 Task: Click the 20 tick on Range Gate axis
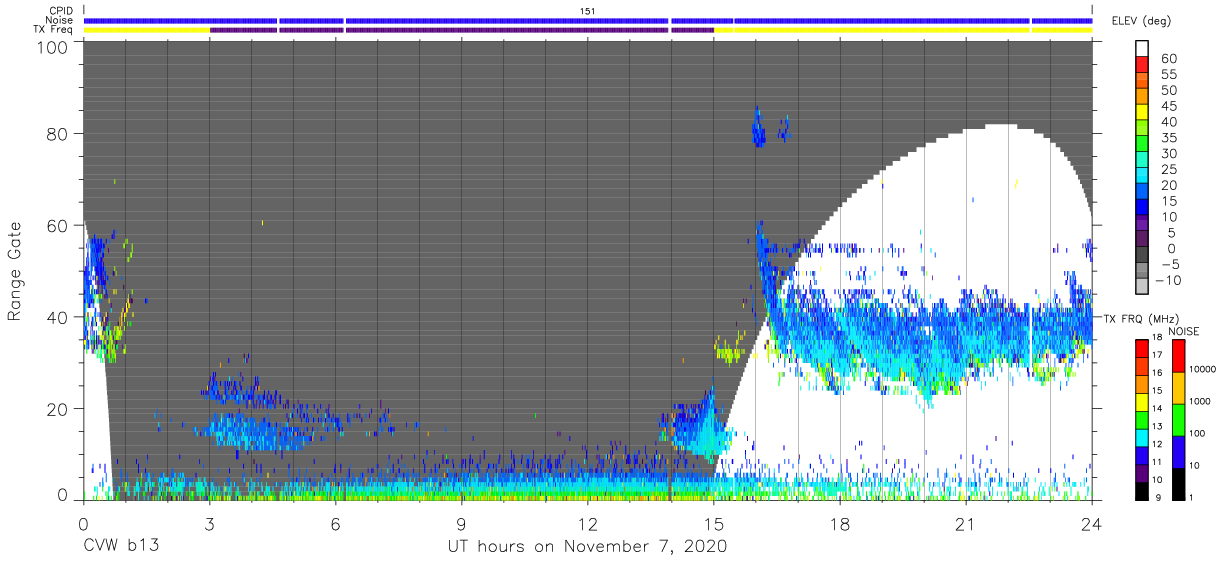tap(57, 409)
